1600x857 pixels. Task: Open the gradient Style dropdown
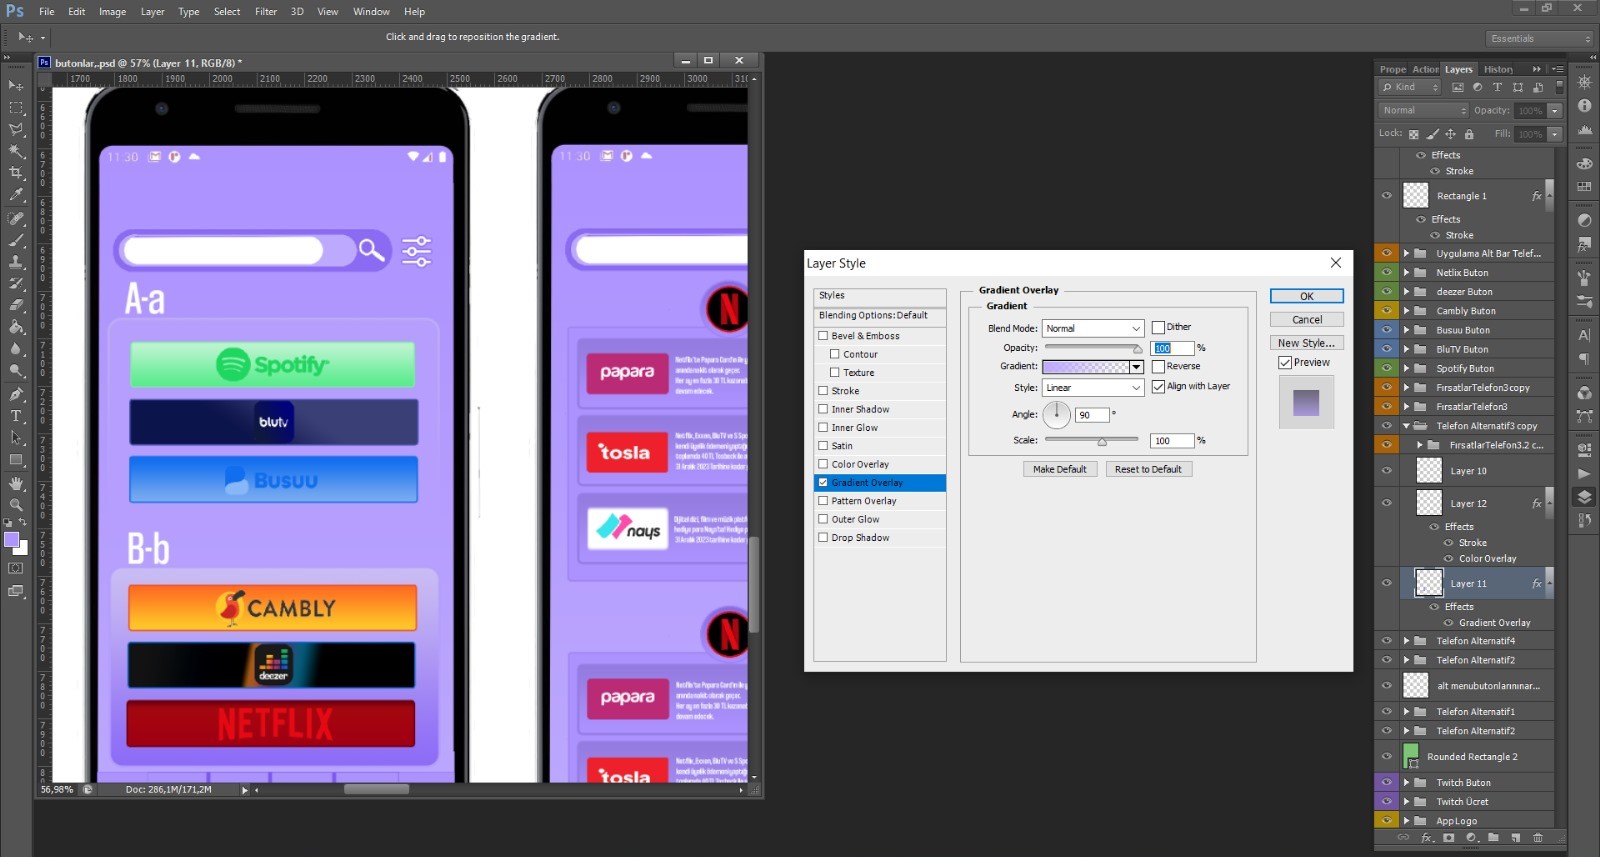(x=1092, y=387)
